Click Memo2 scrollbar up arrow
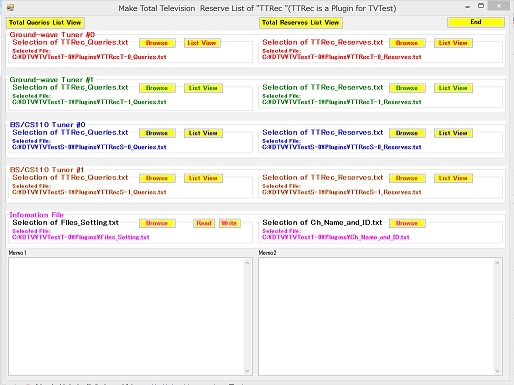The image size is (514, 385). 497,263
